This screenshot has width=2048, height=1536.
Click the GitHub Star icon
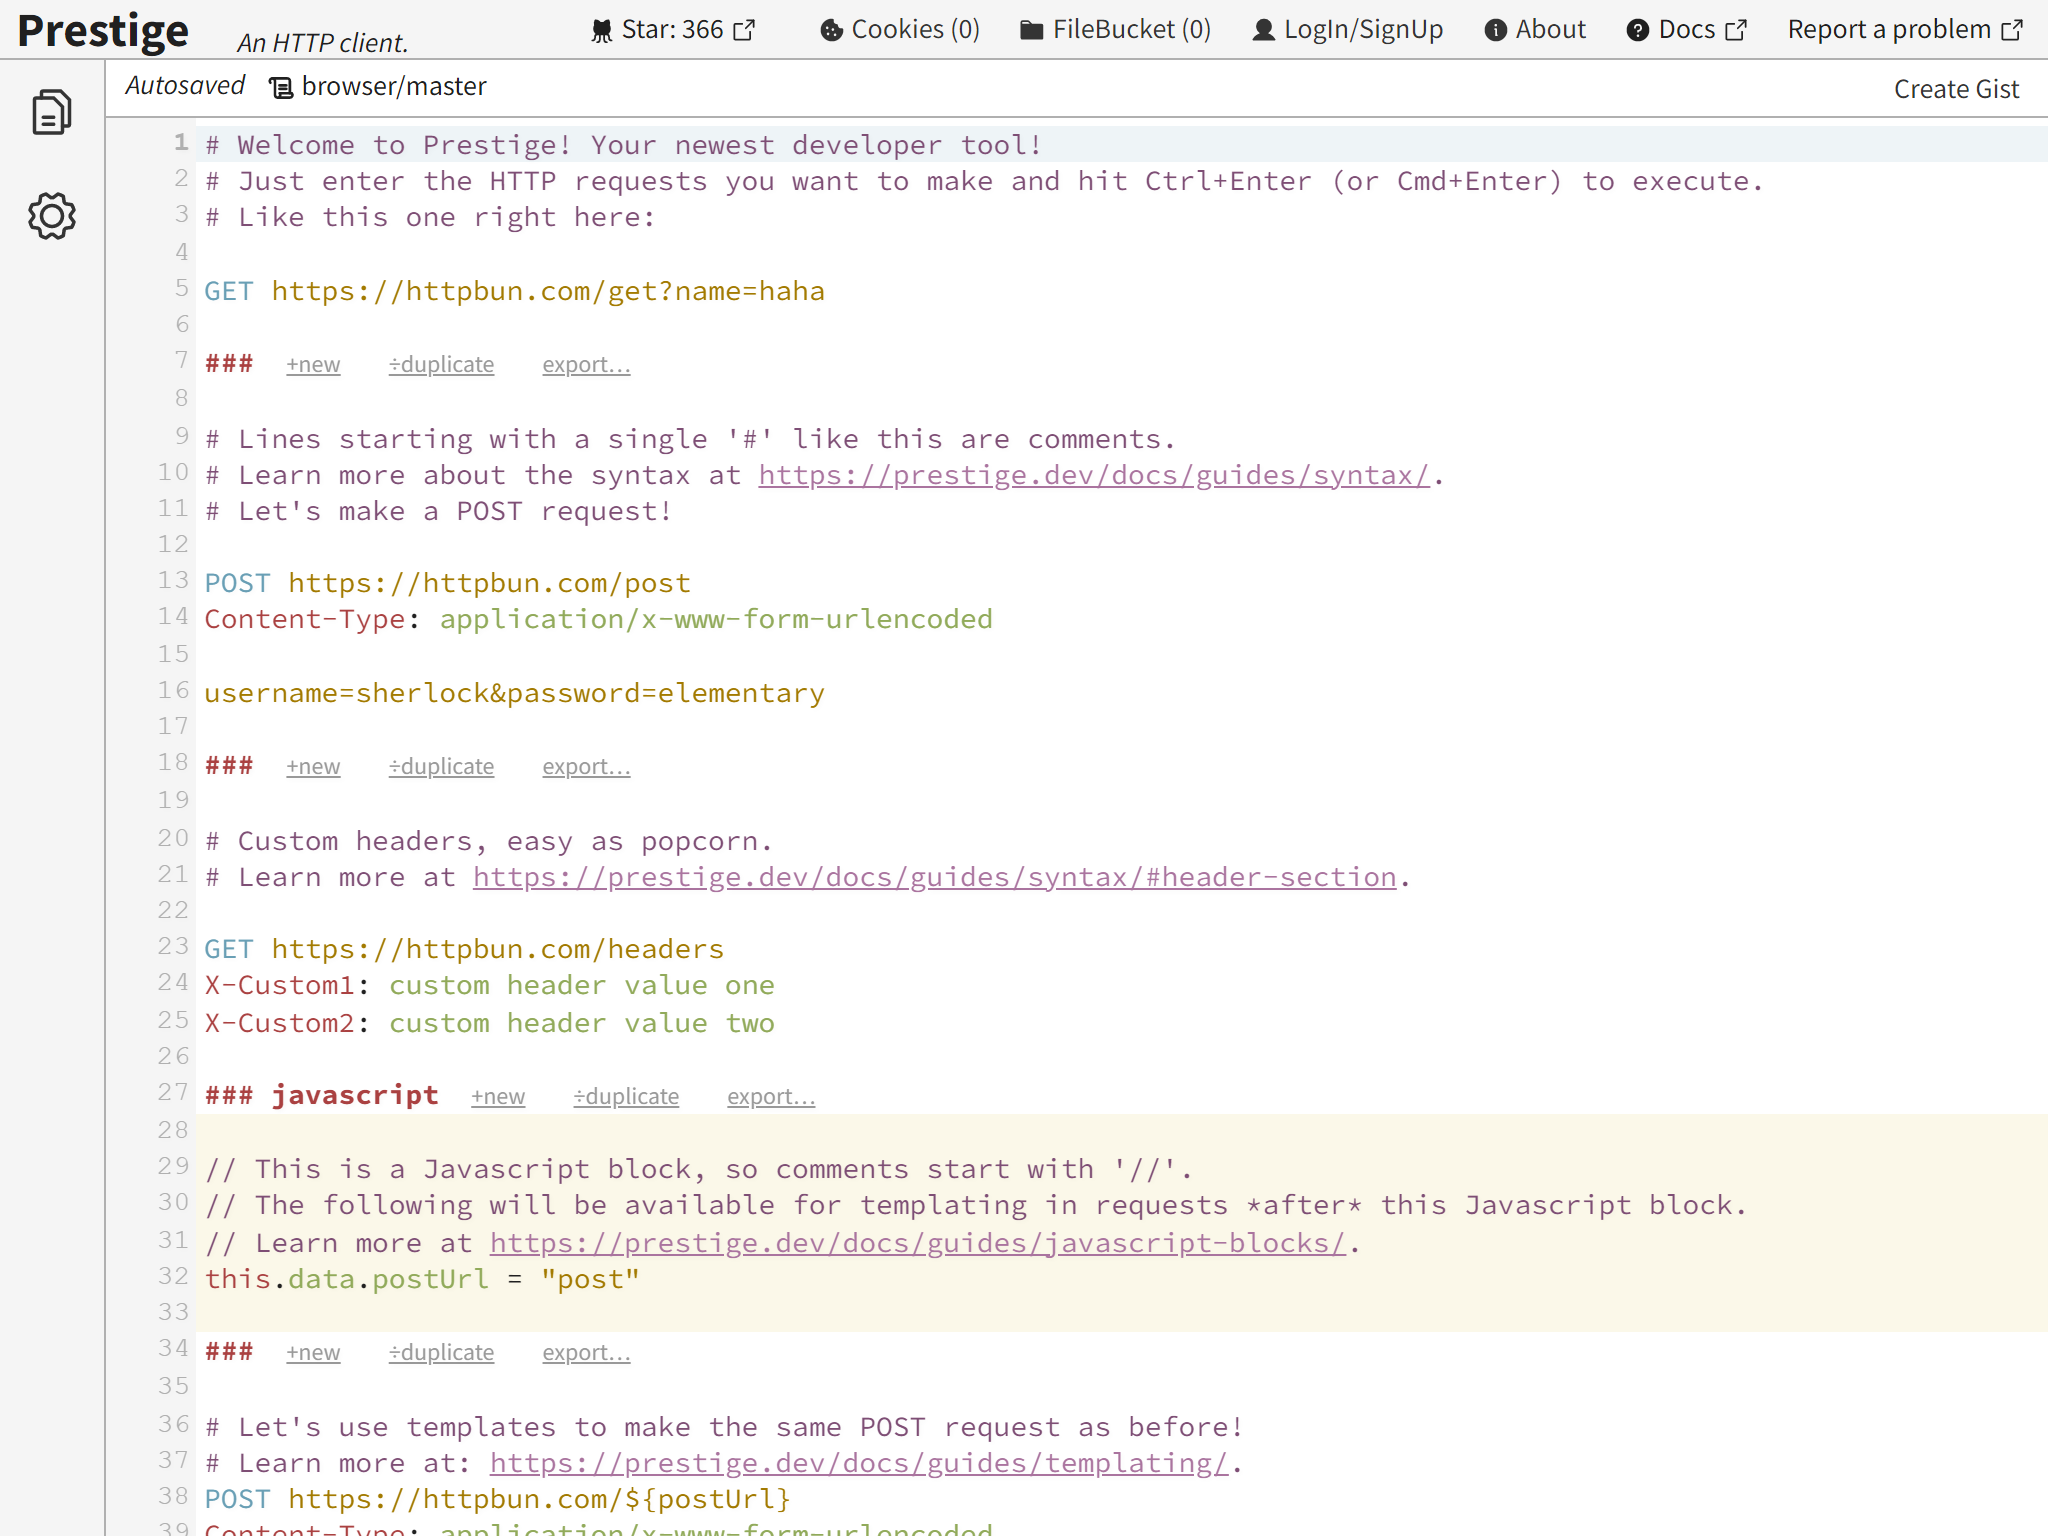coord(602,31)
